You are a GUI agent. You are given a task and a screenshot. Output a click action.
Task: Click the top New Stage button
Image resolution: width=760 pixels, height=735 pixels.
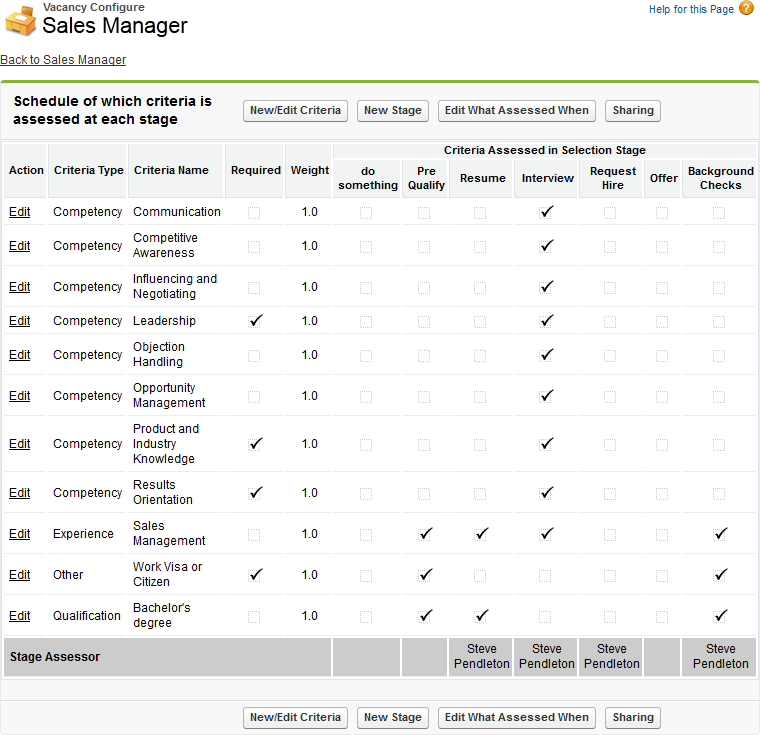pyautogui.click(x=393, y=111)
